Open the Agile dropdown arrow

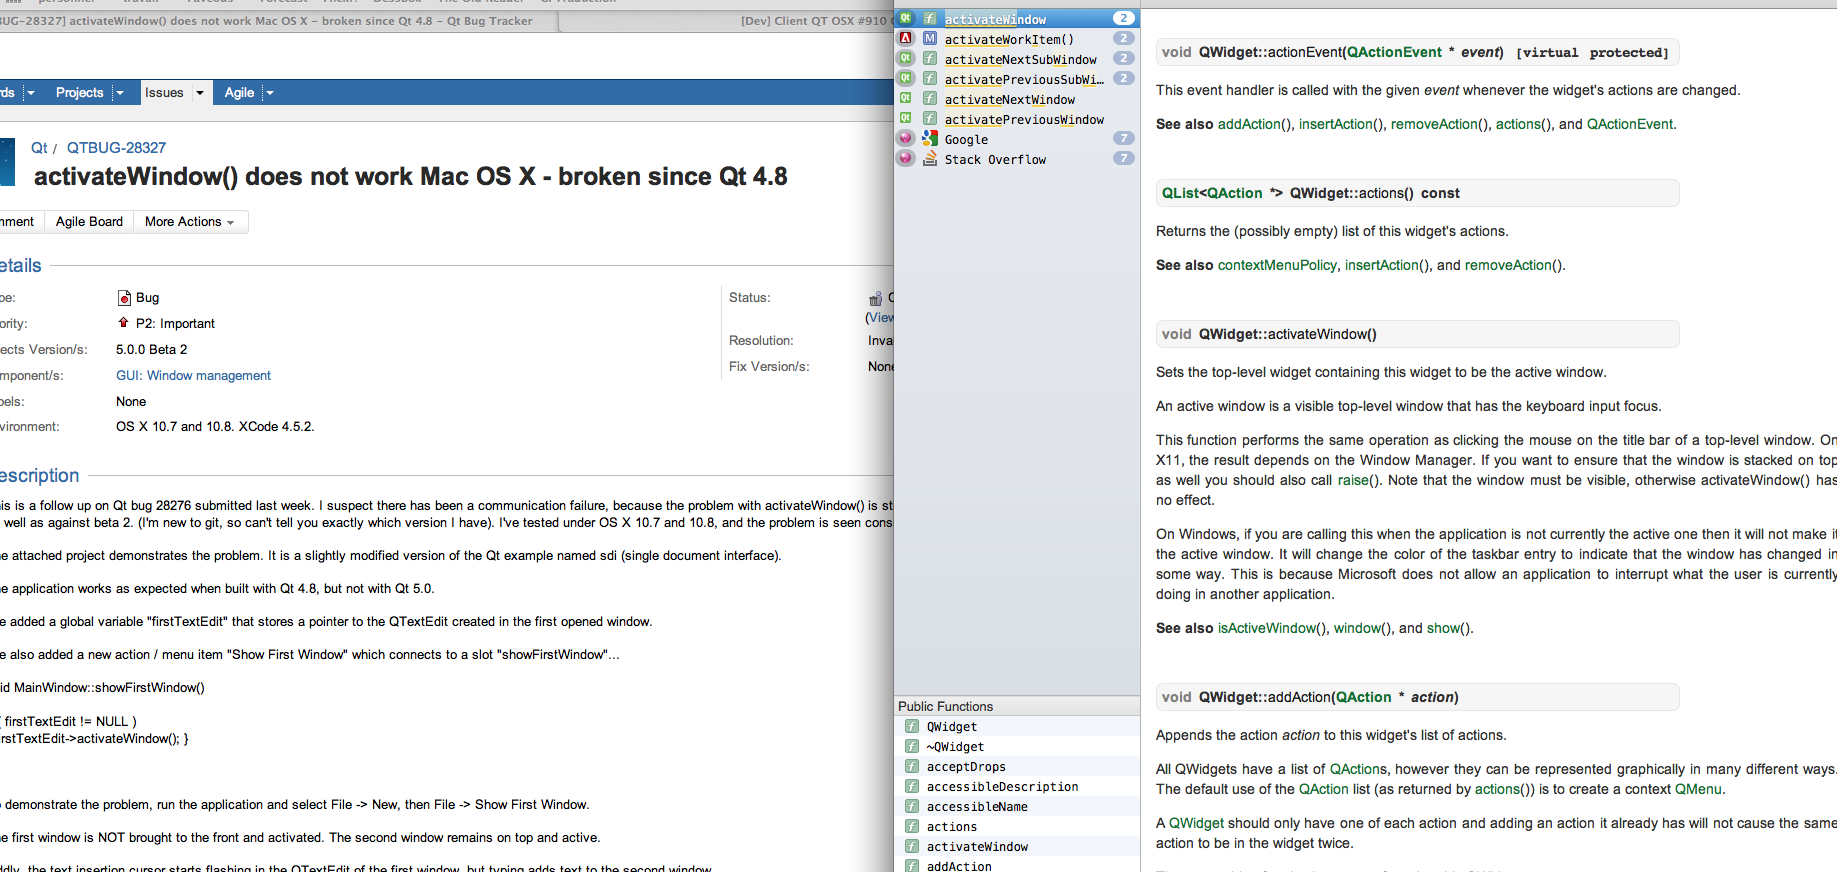tap(270, 93)
